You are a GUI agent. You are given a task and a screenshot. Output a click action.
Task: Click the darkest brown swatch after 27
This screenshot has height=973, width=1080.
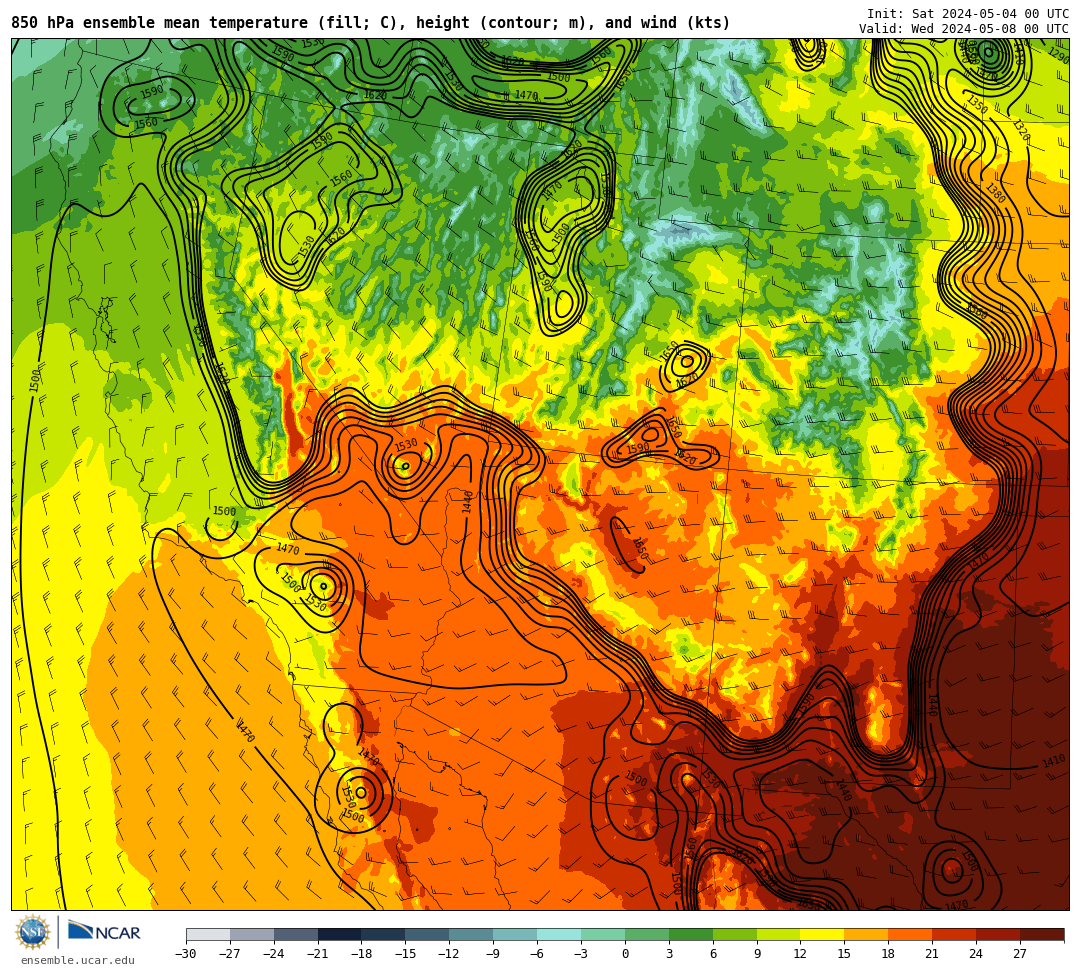(x=1041, y=934)
